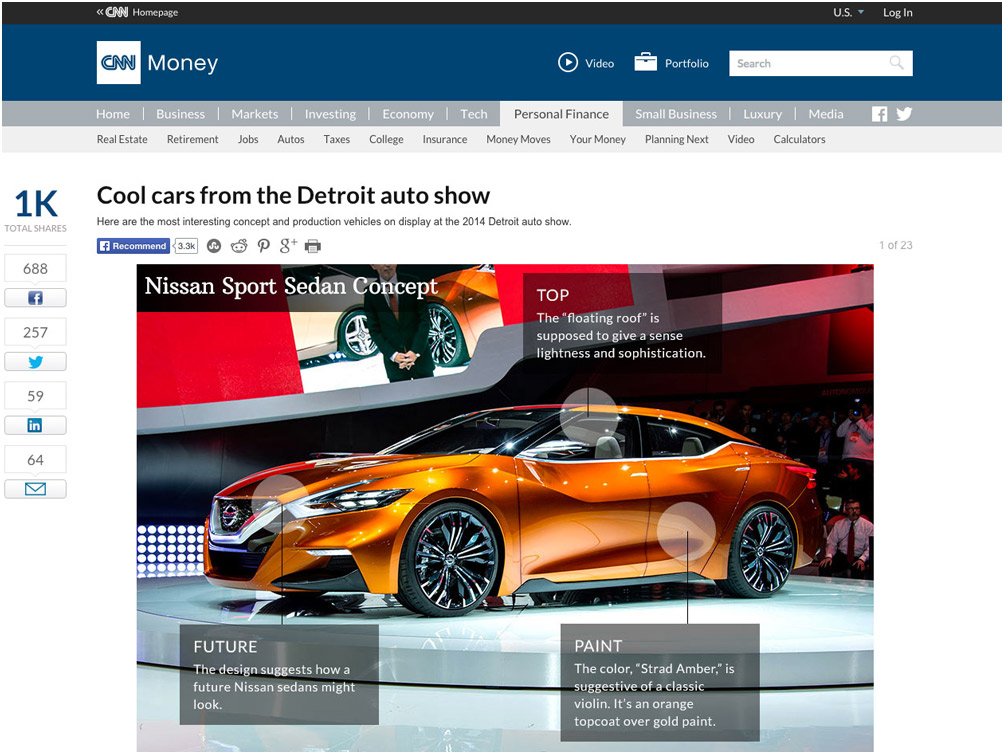The height and width of the screenshot is (755, 1005).
Task: Open the Personal Finance tab
Action: [561, 114]
